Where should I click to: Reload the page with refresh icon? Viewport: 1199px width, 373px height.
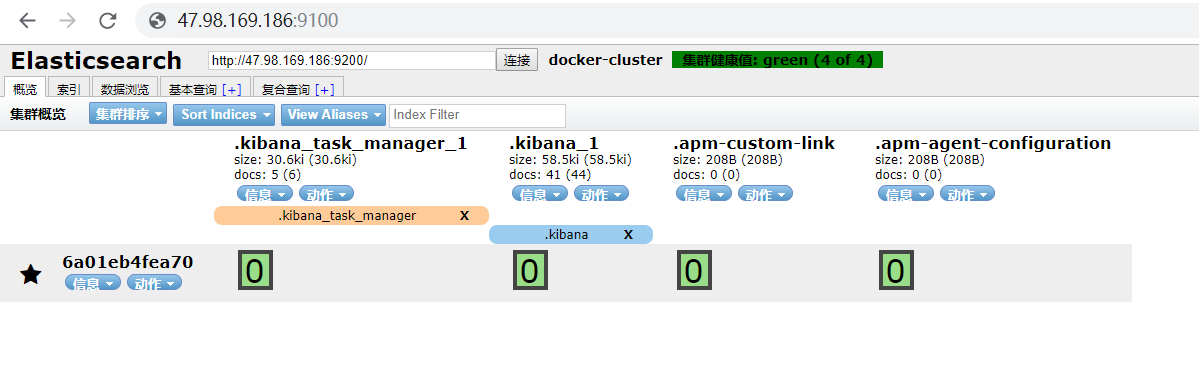[x=108, y=21]
